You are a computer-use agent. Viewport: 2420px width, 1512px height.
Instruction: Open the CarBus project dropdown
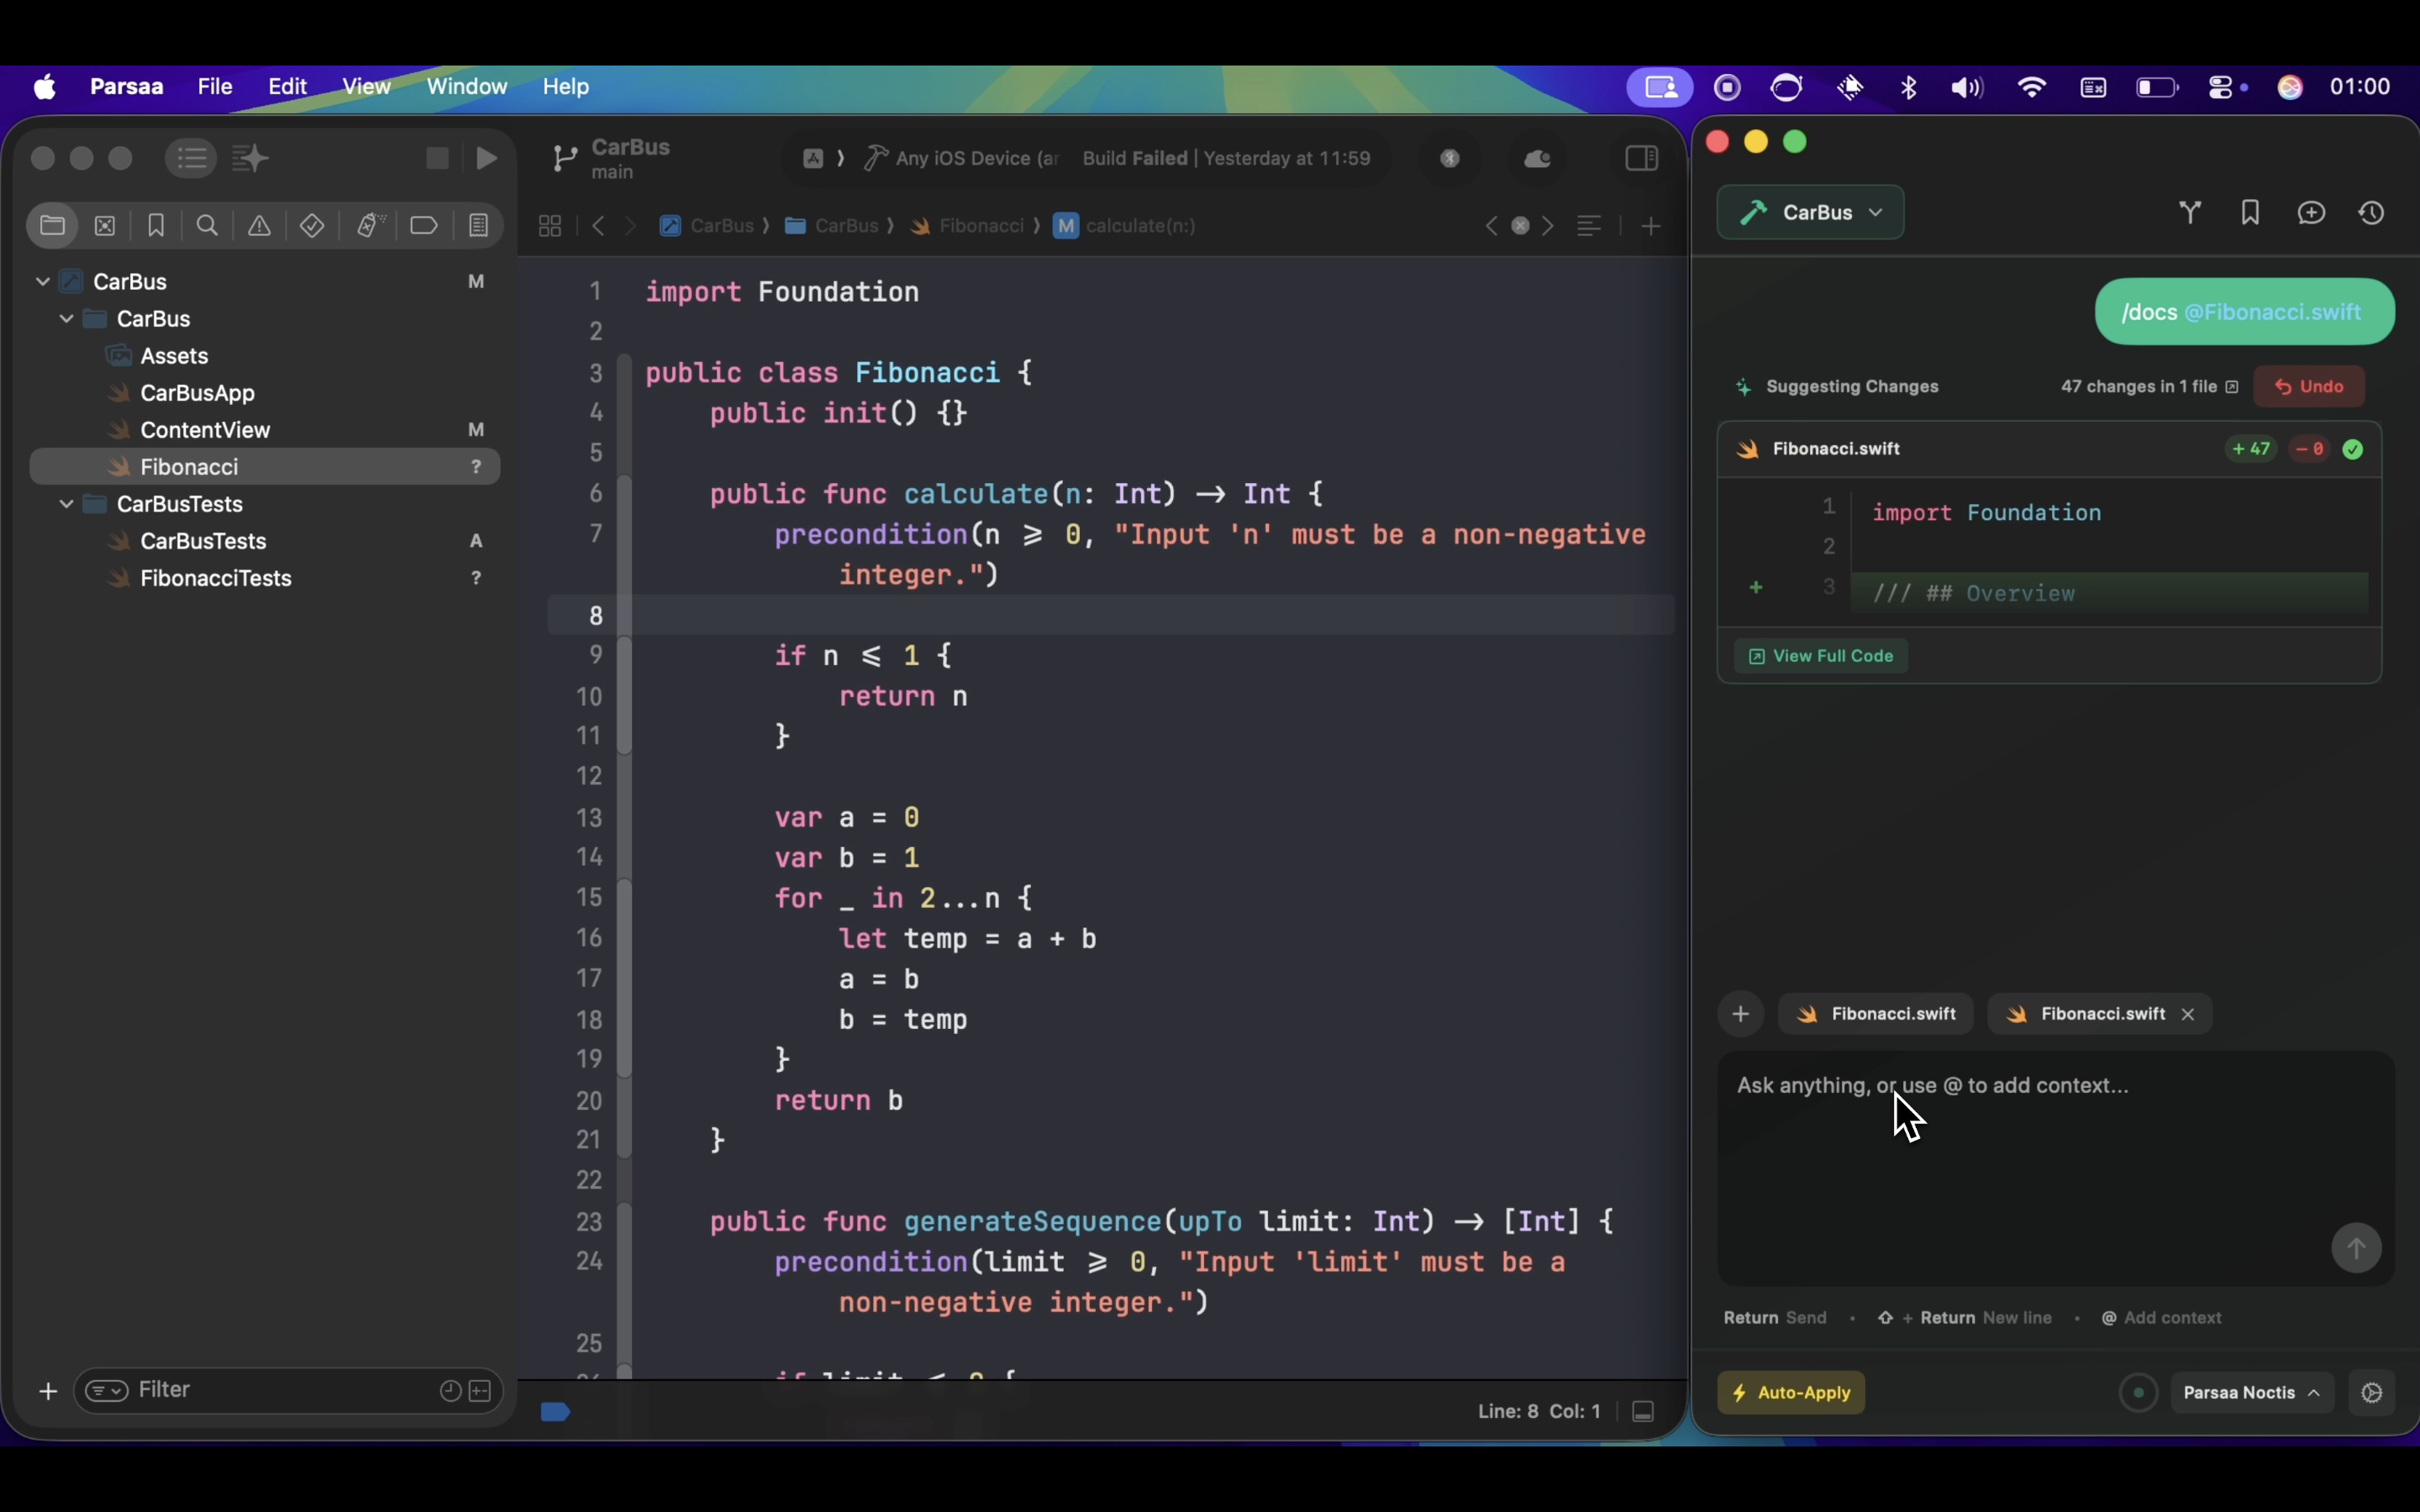(1810, 213)
